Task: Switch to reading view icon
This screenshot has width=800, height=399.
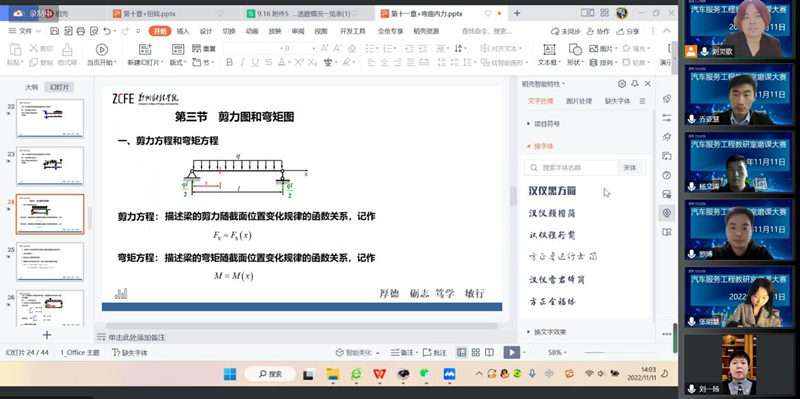Action: pos(489,352)
